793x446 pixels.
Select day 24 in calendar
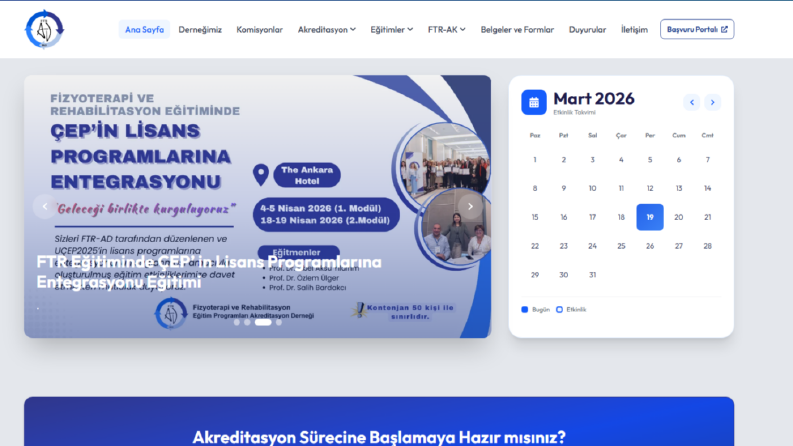[x=592, y=246]
